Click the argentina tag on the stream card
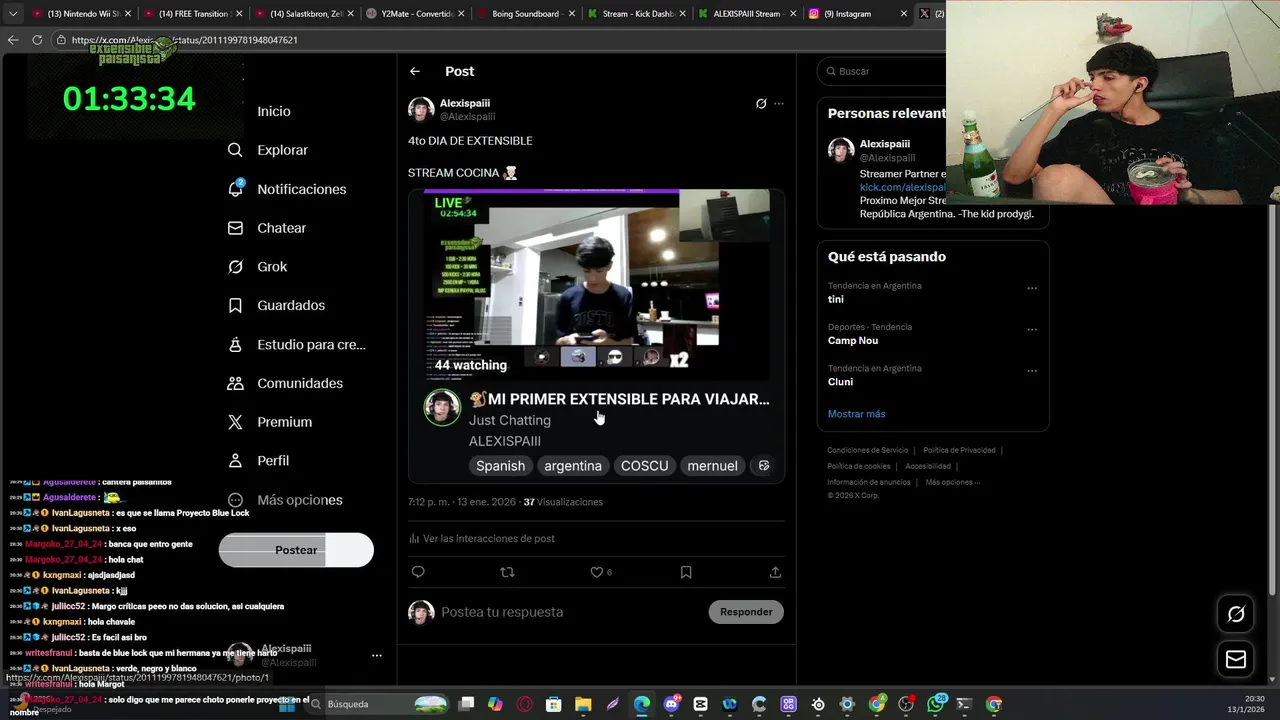The image size is (1280, 720). coord(573,466)
